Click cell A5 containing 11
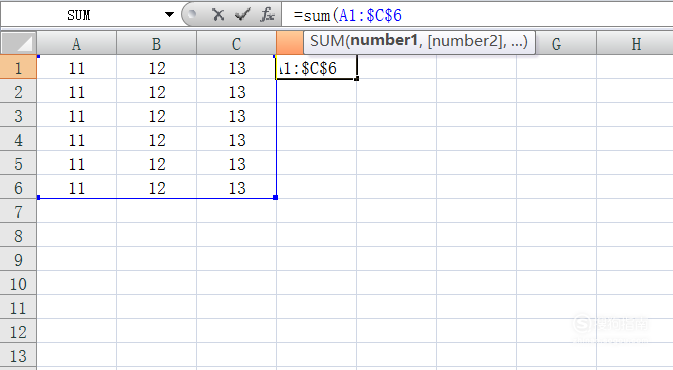673x370 pixels. pyautogui.click(x=76, y=164)
